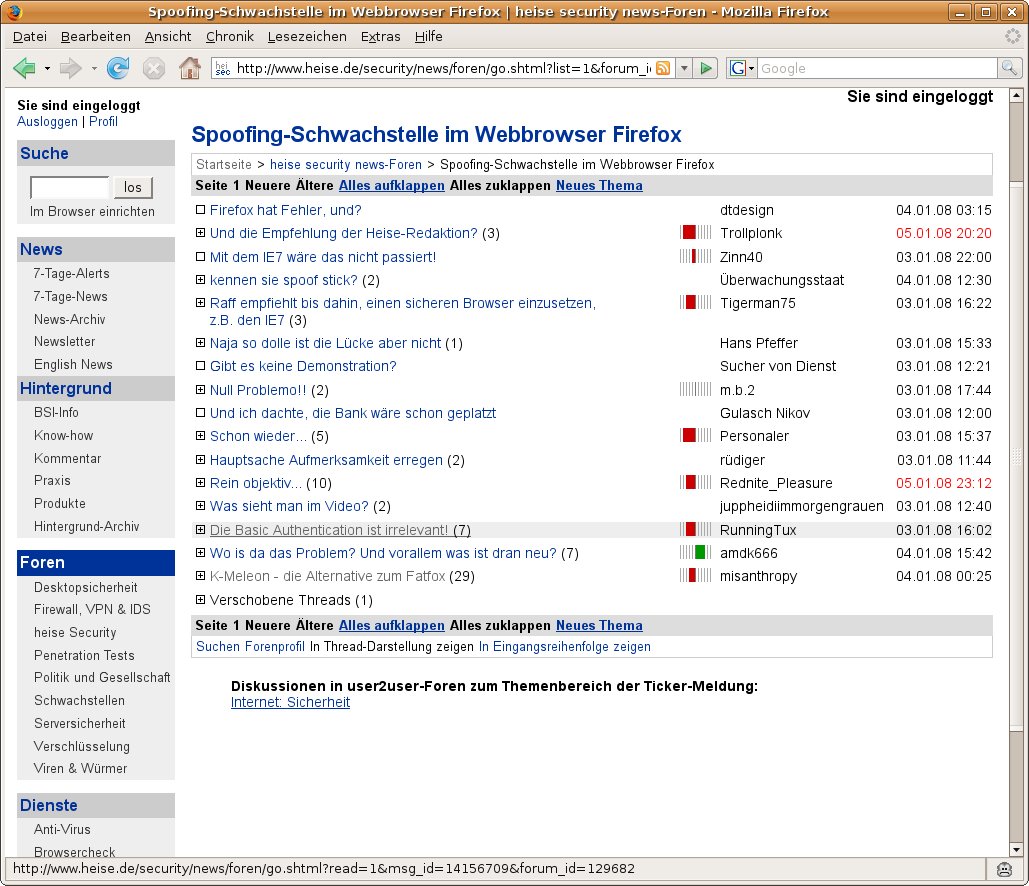Open 'heise security news-Foren' breadcrumb link

tap(346, 165)
